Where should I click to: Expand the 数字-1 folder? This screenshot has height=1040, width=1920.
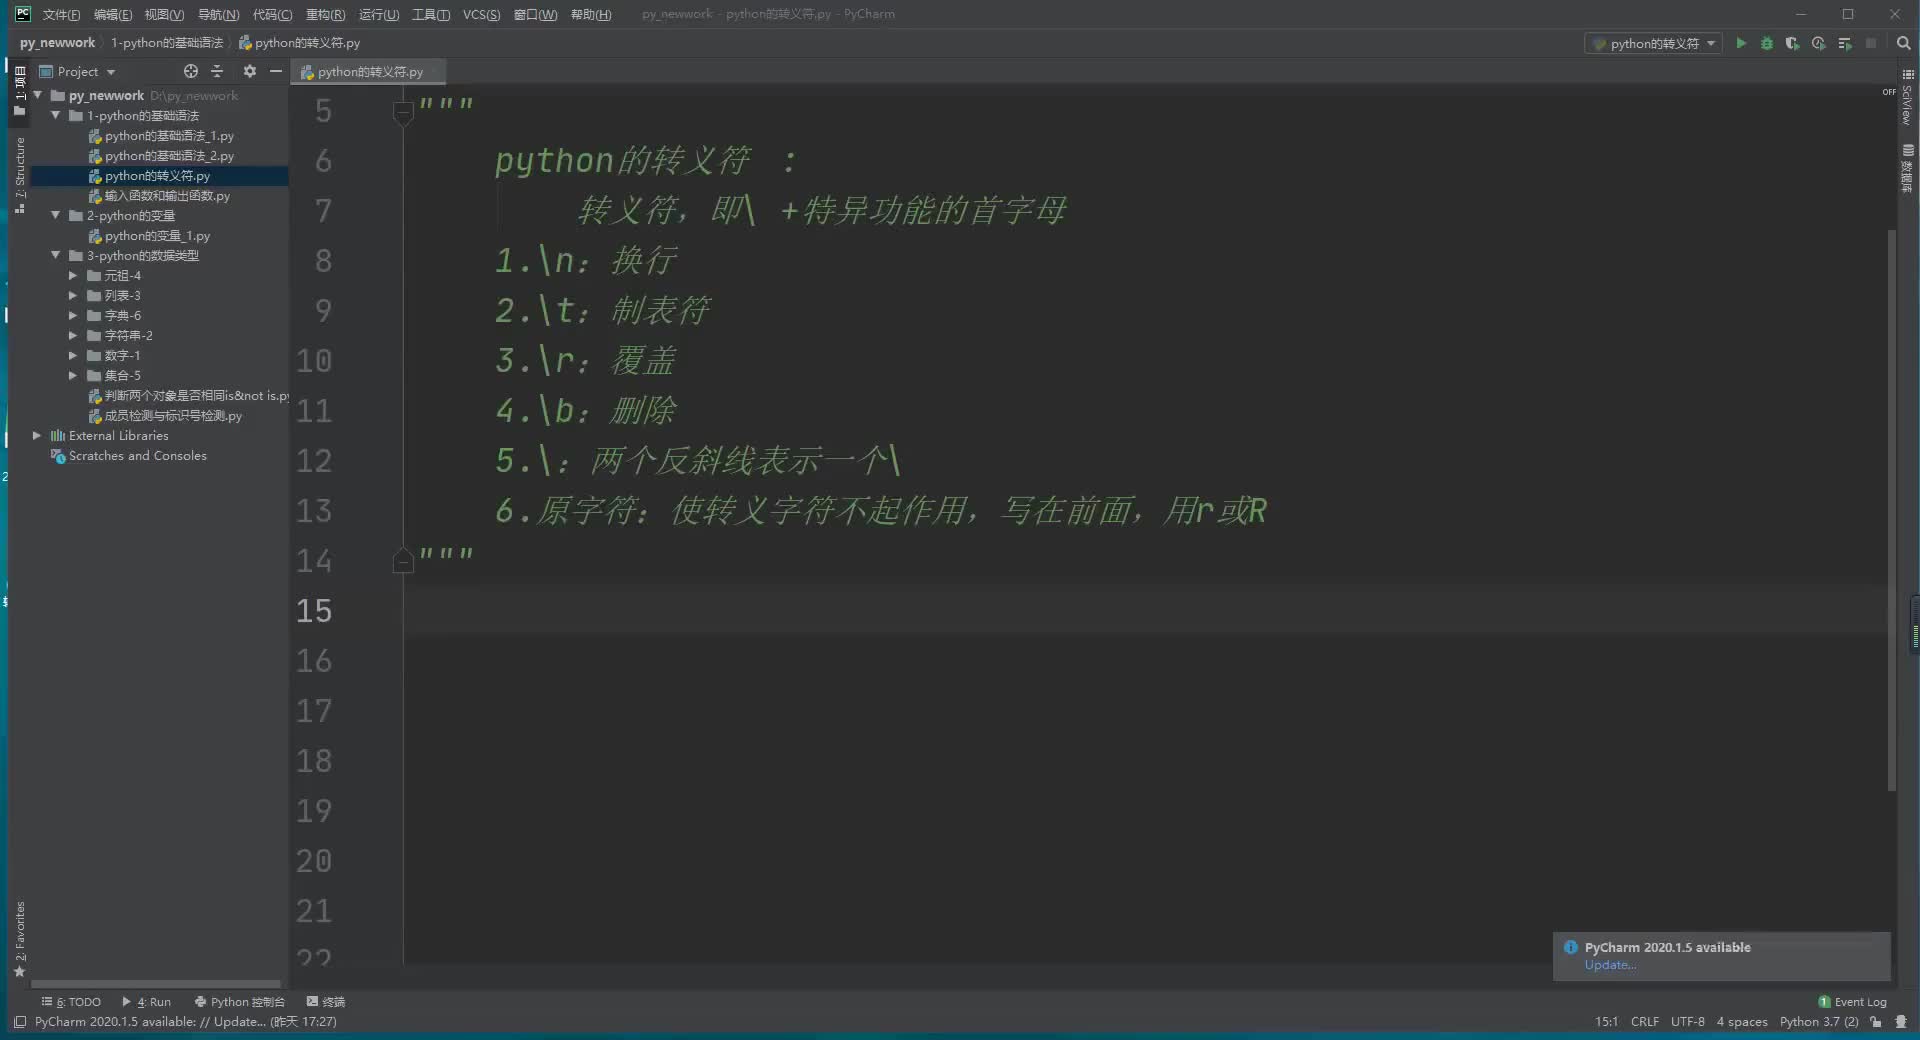point(72,355)
